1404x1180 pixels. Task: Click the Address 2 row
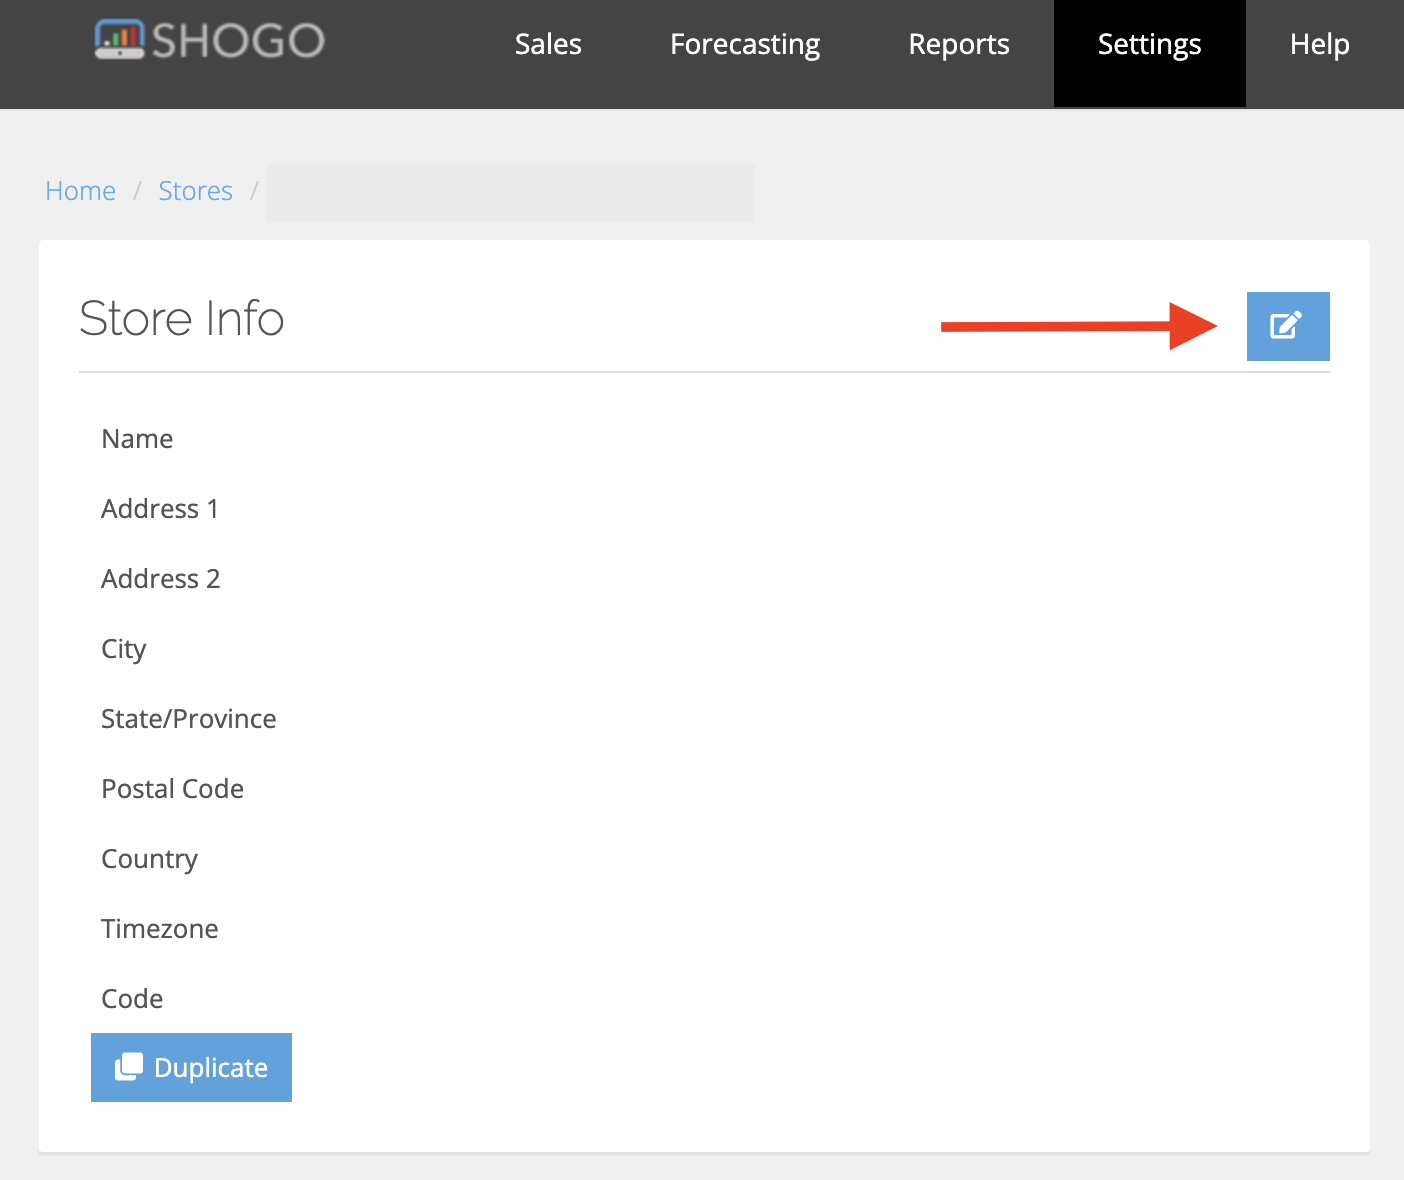(160, 578)
